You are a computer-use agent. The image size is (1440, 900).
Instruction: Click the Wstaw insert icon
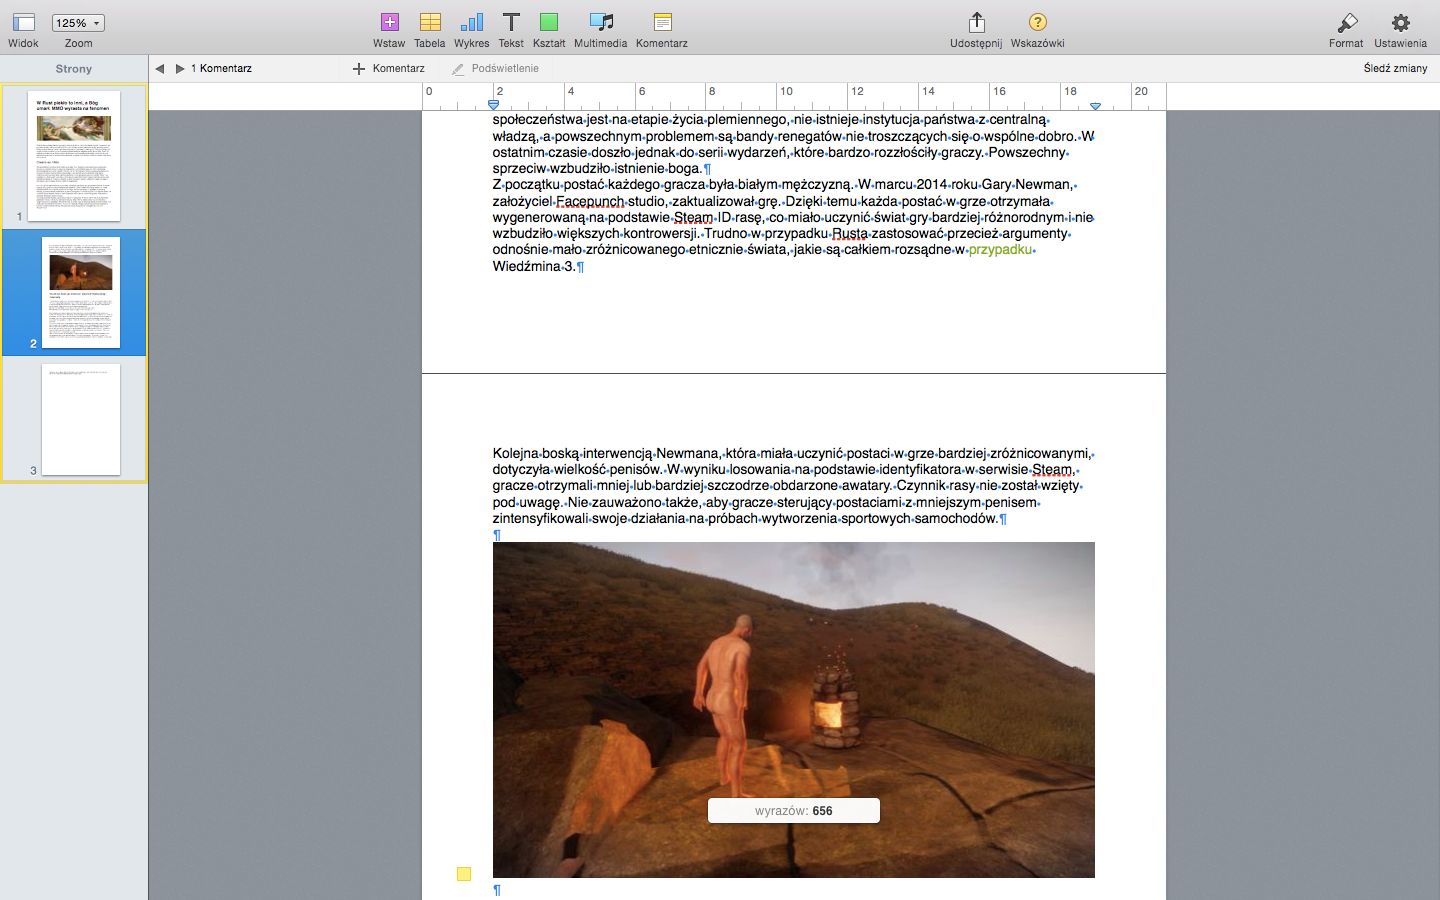pos(389,22)
